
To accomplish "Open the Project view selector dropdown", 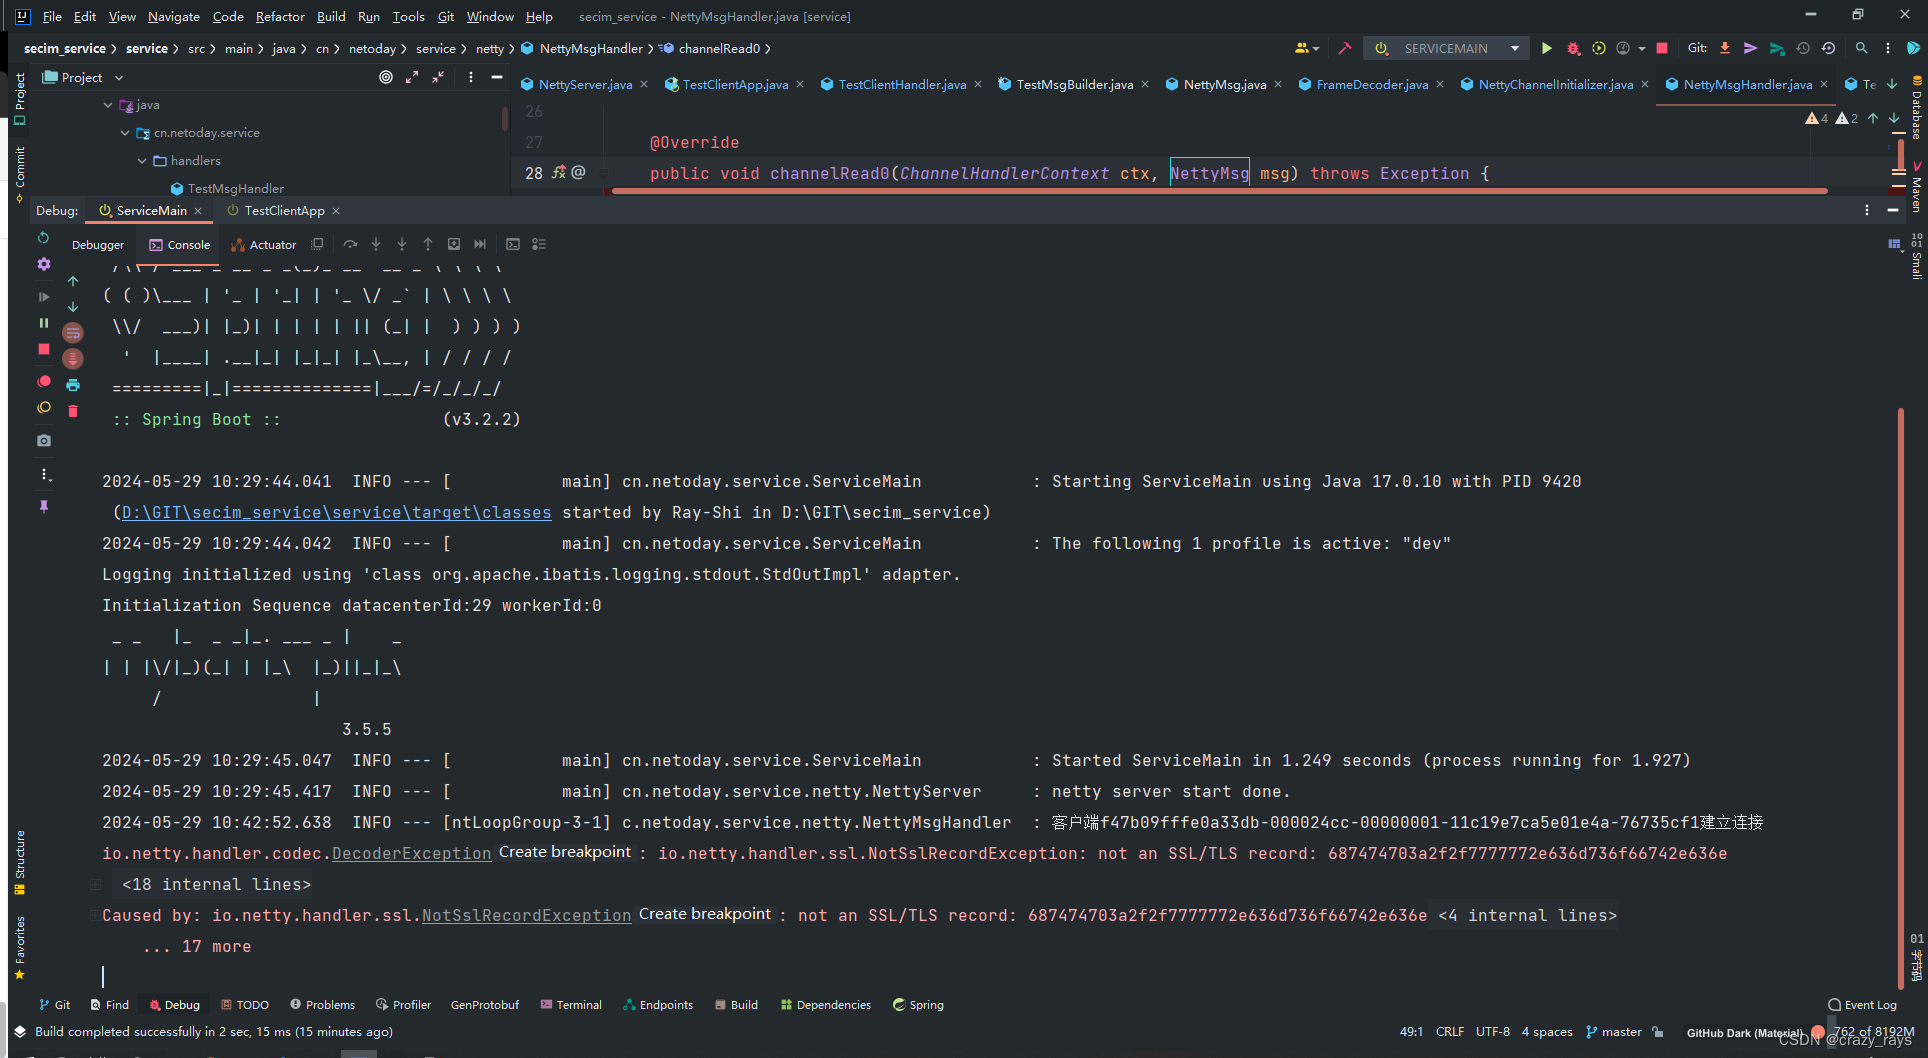I will click(x=118, y=77).
